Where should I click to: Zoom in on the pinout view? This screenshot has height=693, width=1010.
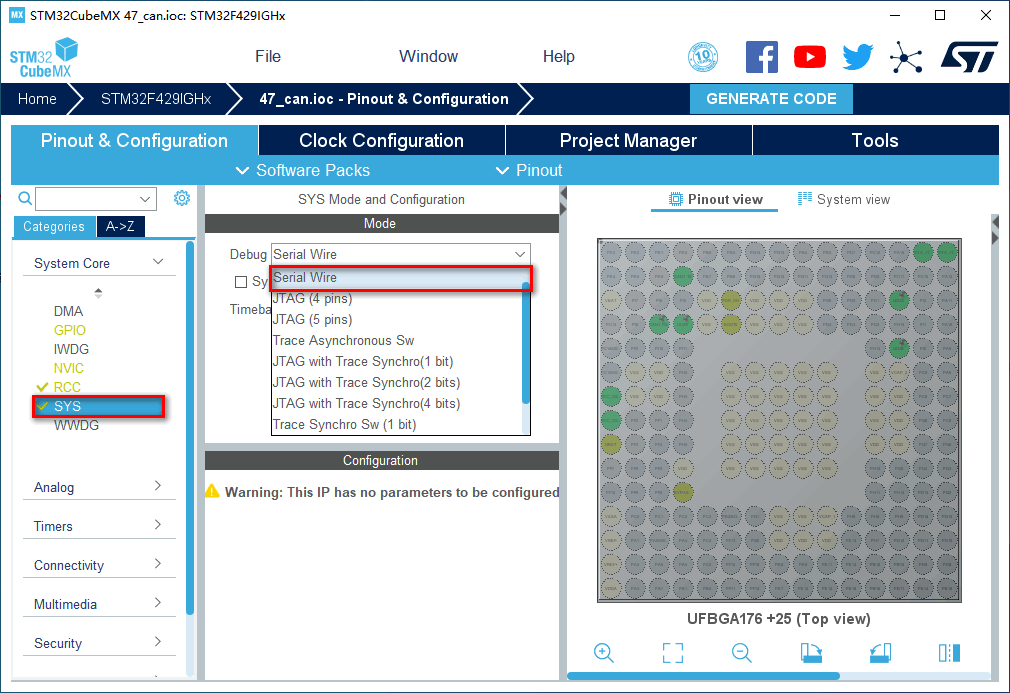point(604,653)
